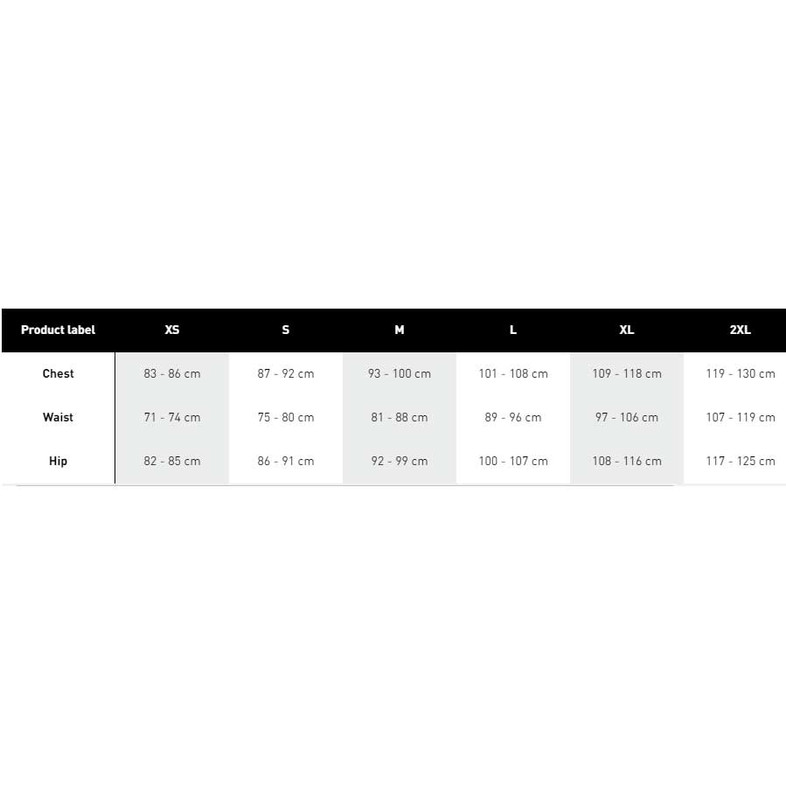Click the XS chest value 83 - 86 cm

[x=172, y=374]
